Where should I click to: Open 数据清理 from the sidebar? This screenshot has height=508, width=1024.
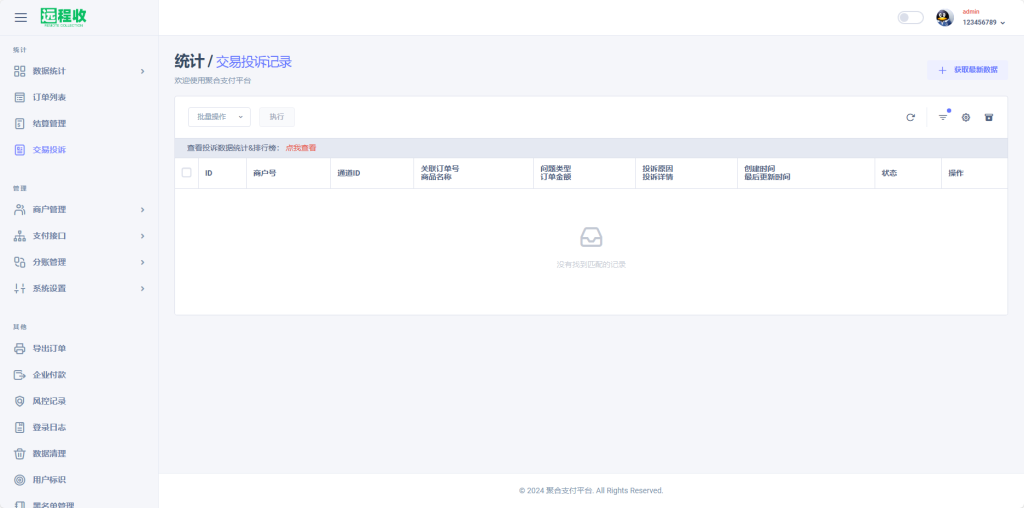(50, 453)
